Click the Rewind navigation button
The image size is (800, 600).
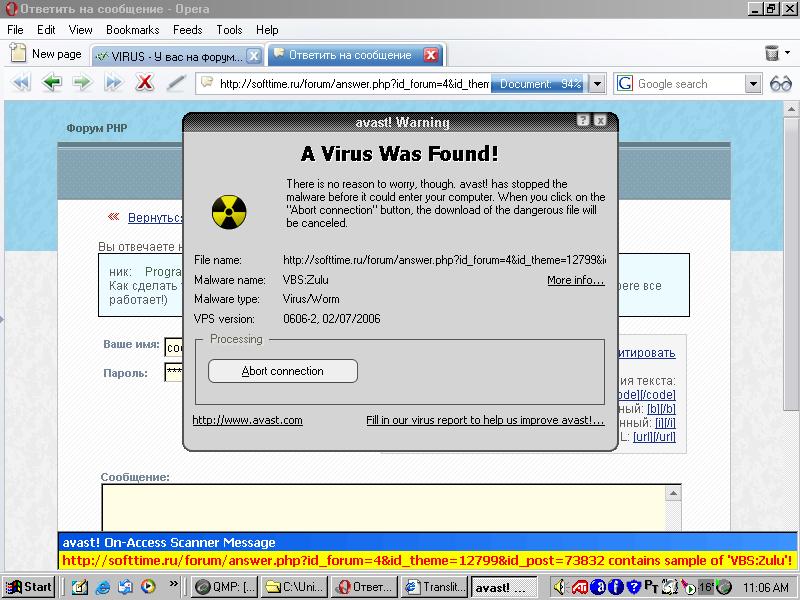coord(21,83)
